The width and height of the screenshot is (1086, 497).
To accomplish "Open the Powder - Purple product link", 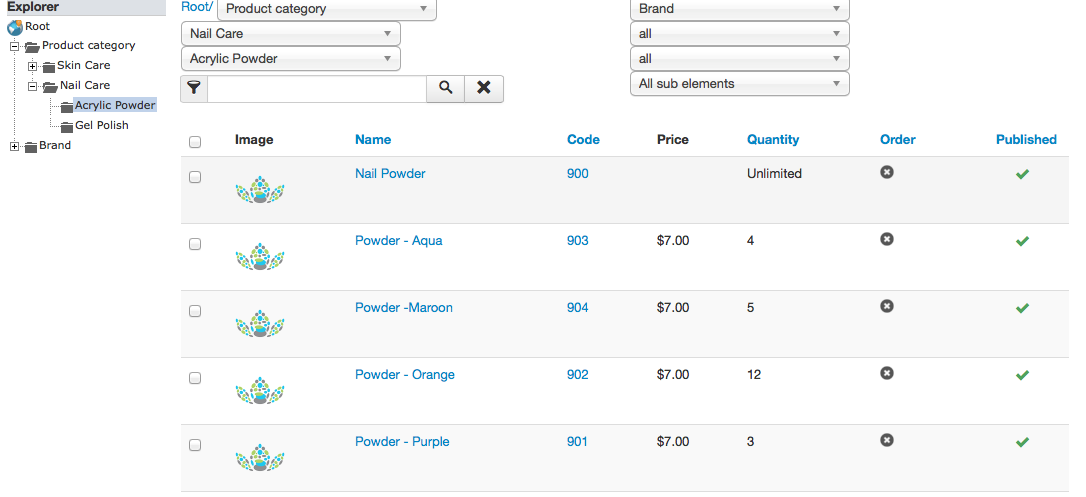I will 402,442.
